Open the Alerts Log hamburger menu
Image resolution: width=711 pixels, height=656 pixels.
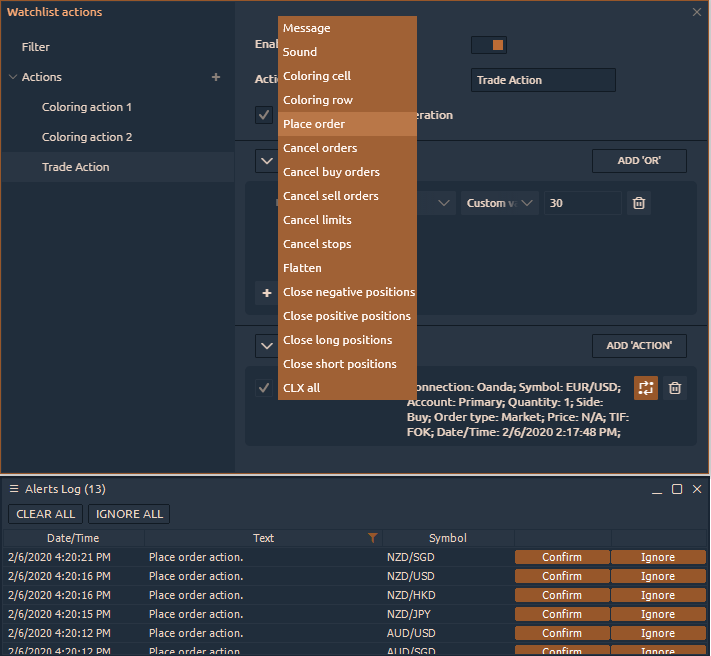click(x=14, y=489)
